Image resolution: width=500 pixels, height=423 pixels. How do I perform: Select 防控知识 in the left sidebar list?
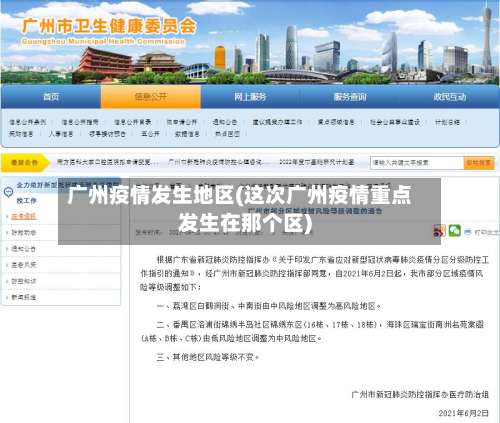click(23, 281)
